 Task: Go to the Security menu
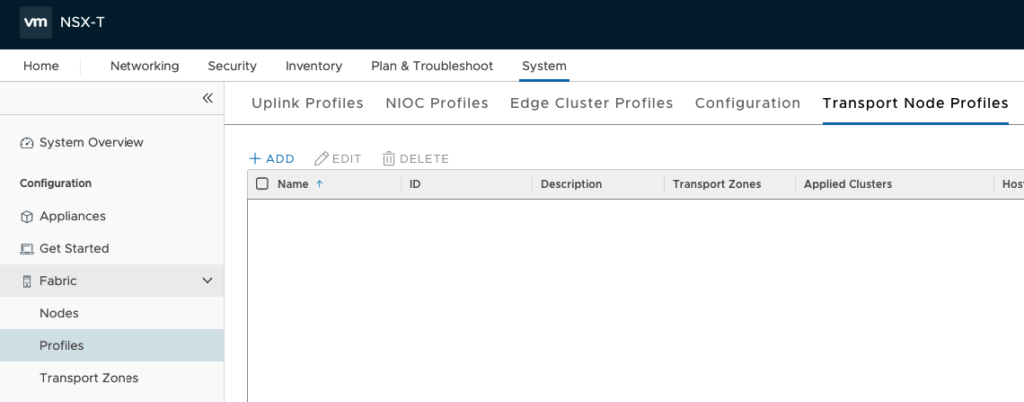(232, 66)
